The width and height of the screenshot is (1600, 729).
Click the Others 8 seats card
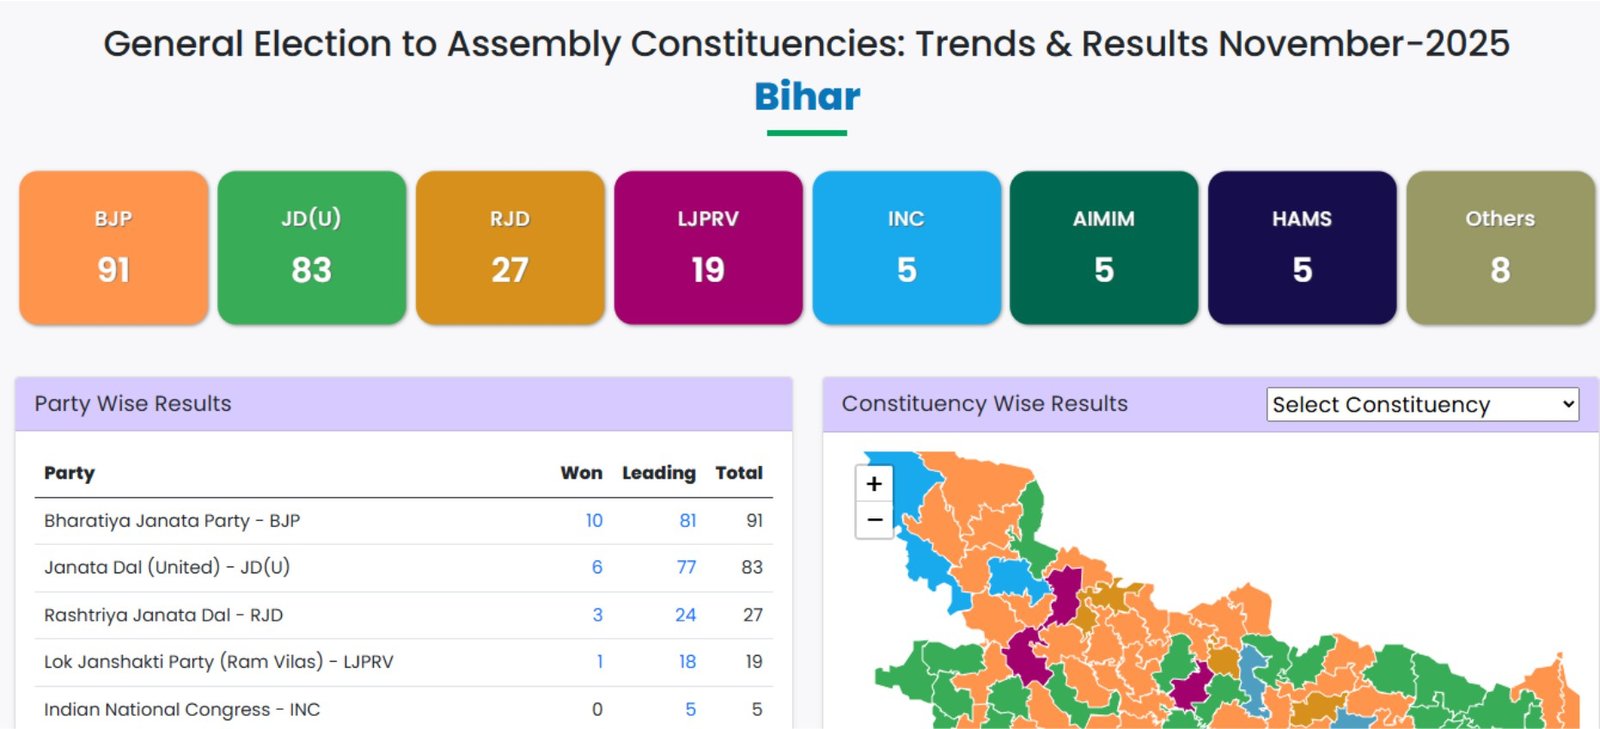coord(1500,247)
